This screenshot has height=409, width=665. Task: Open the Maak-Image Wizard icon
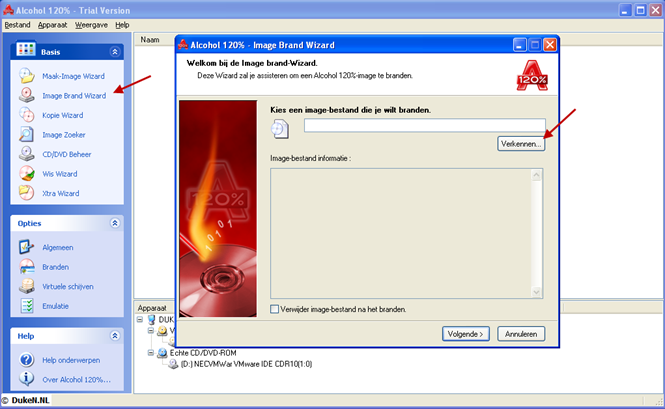pos(27,76)
